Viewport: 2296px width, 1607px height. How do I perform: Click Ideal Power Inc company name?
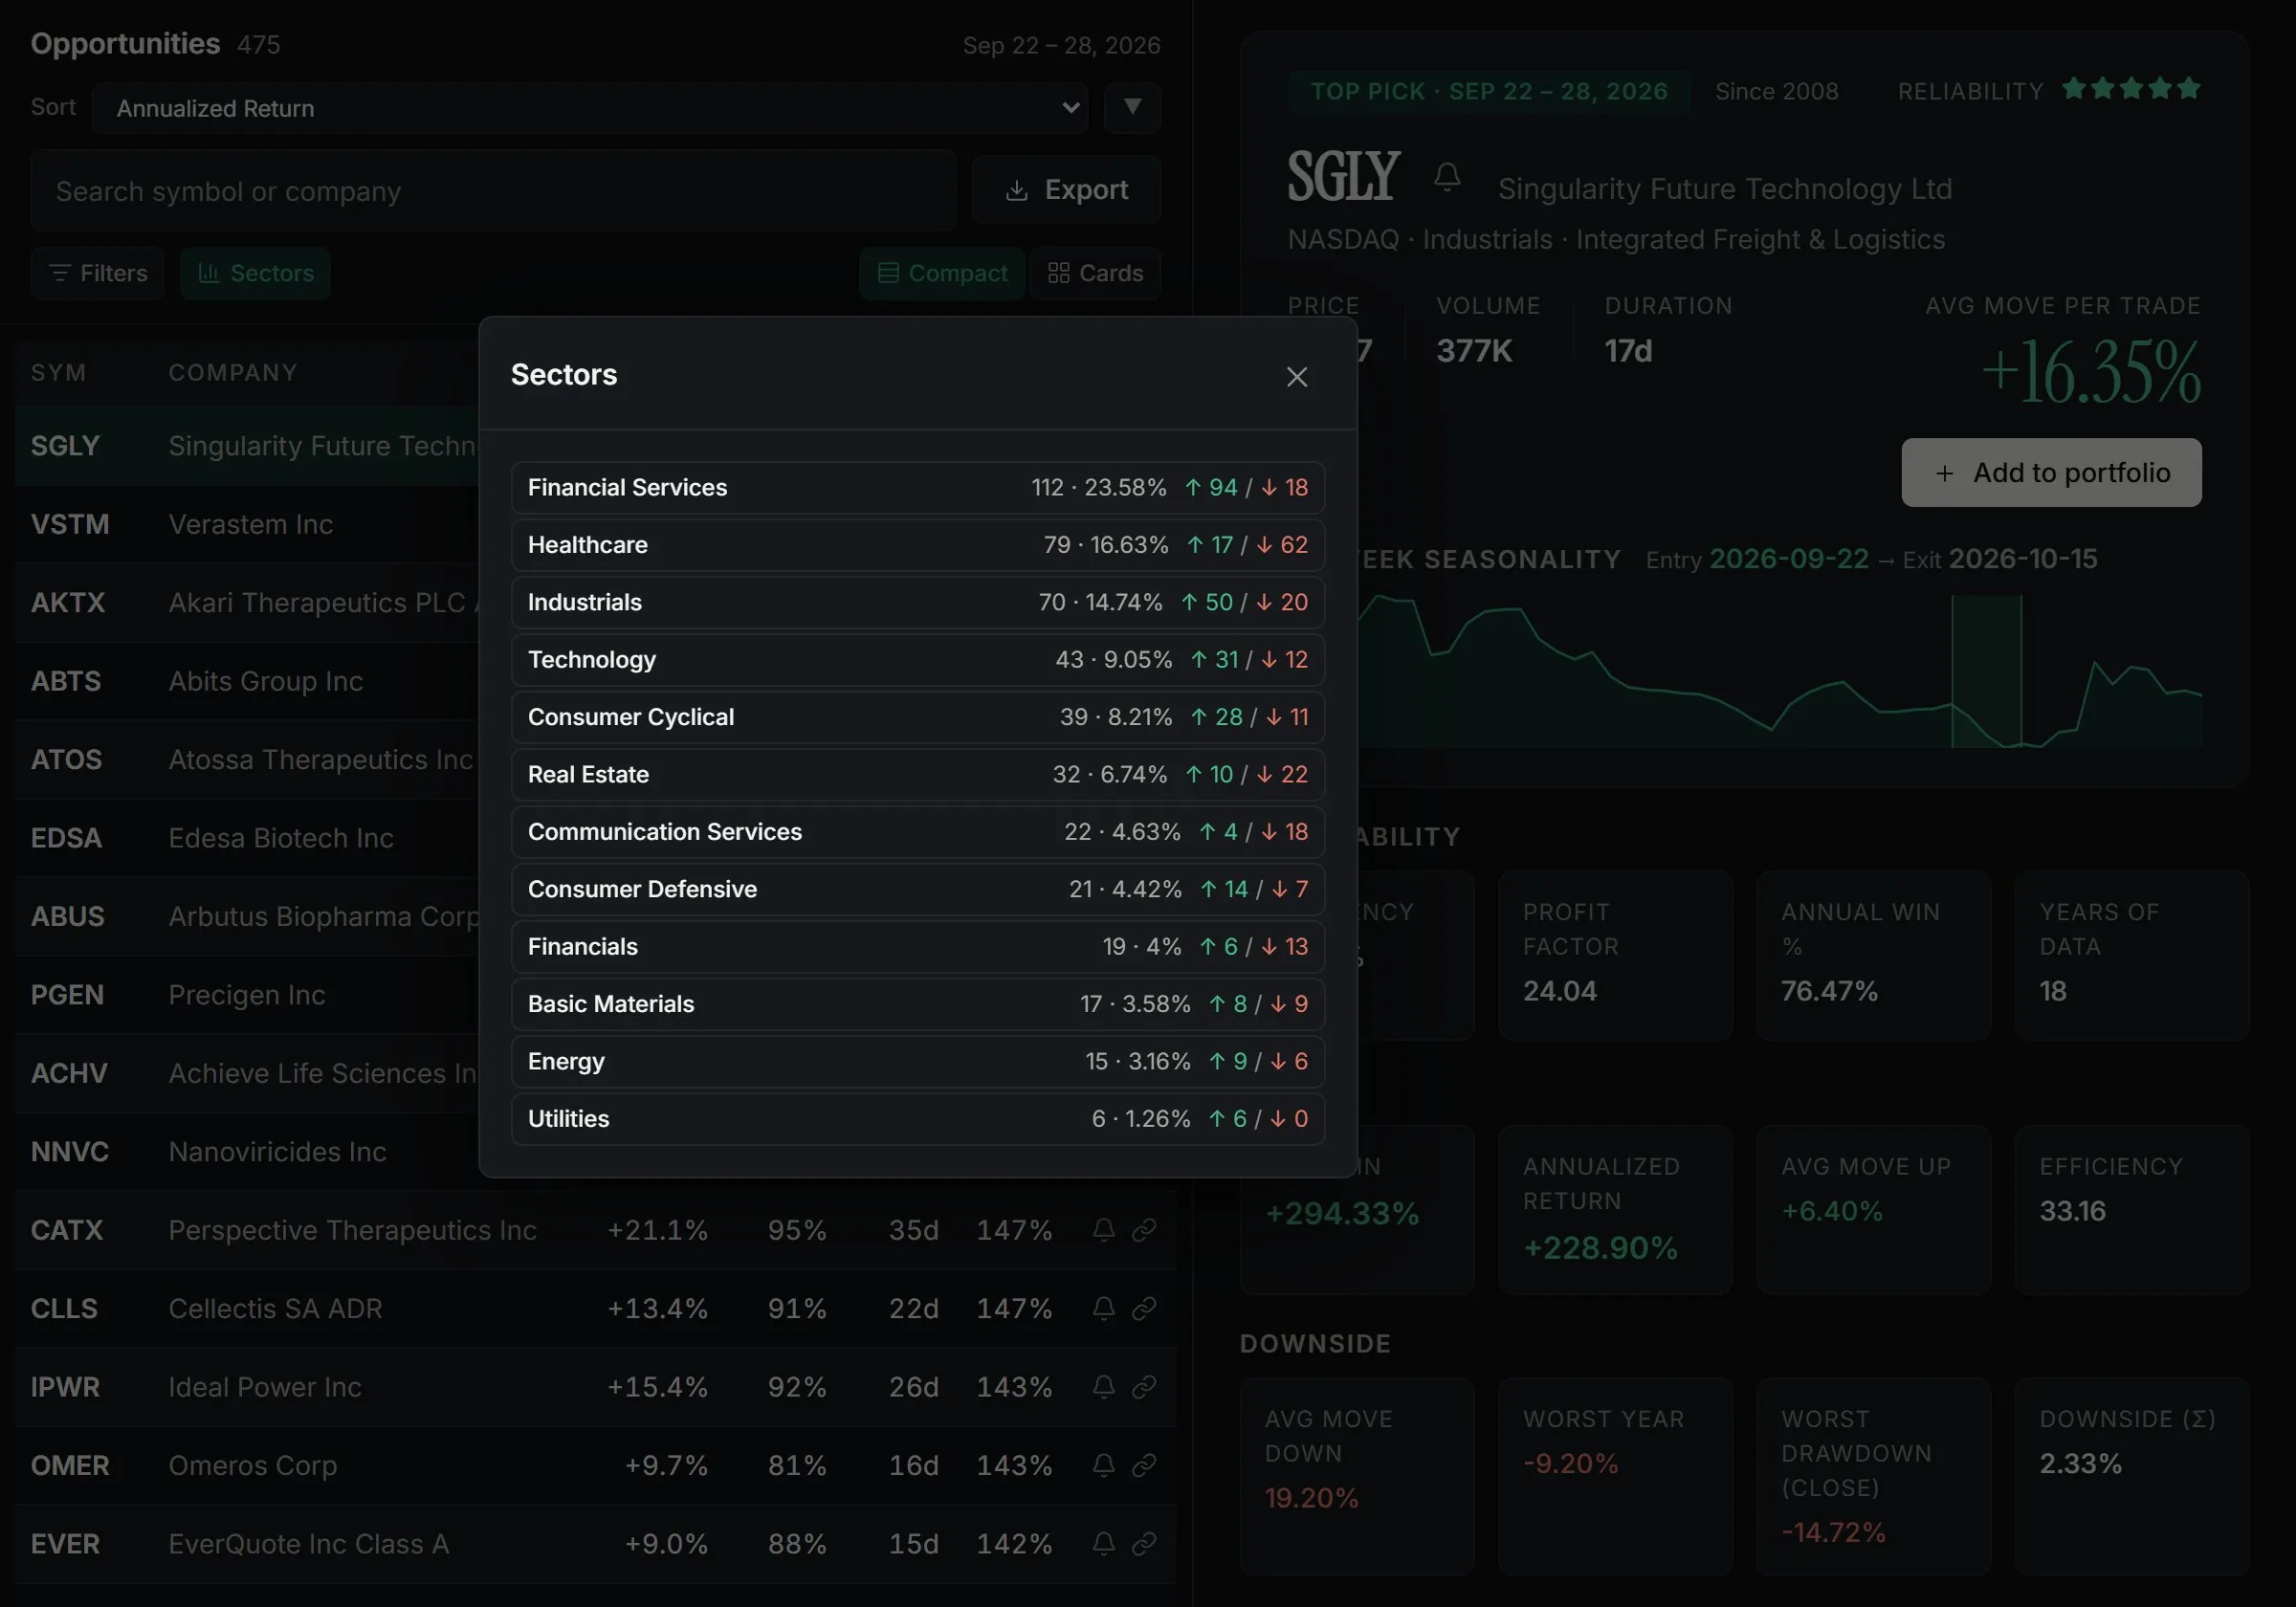pyautogui.click(x=265, y=1387)
